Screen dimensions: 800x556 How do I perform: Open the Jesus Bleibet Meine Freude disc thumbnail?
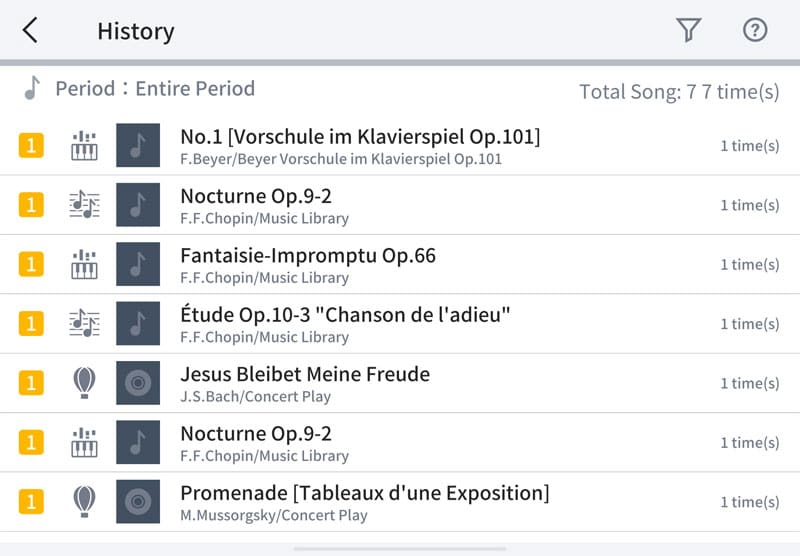[x=138, y=383]
